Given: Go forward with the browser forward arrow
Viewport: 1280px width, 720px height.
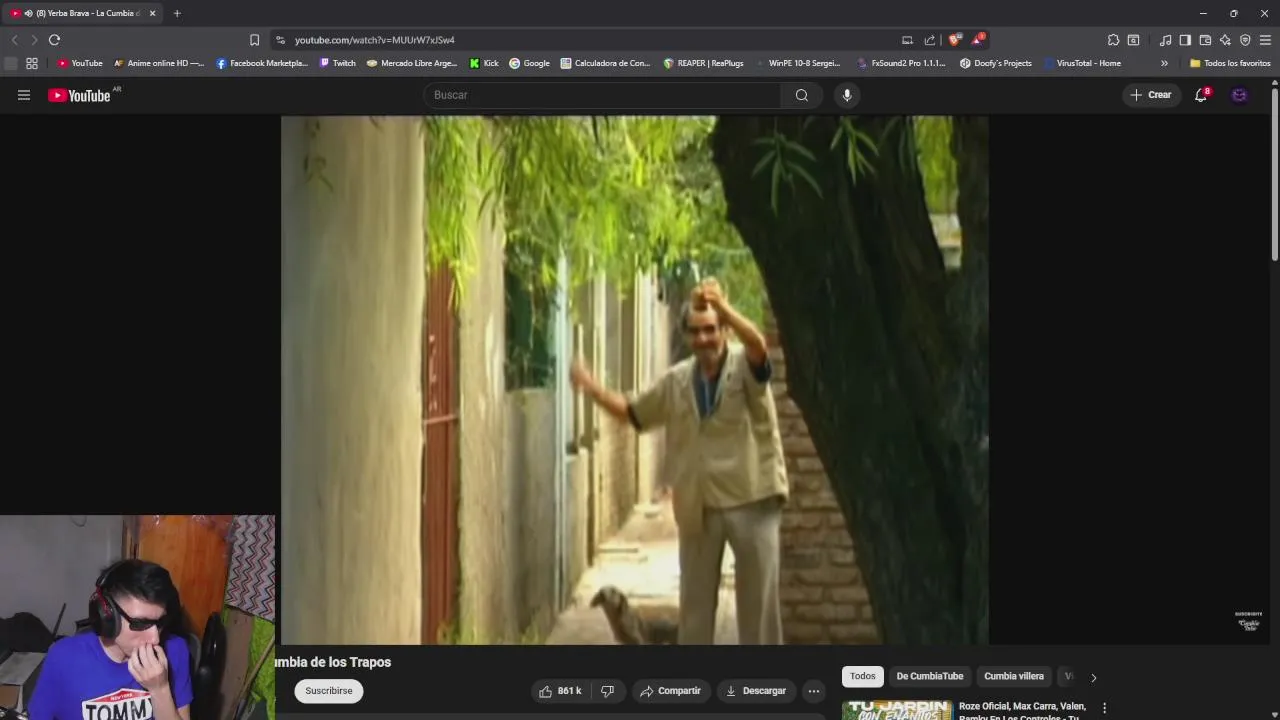Looking at the screenshot, I should click(x=34, y=40).
